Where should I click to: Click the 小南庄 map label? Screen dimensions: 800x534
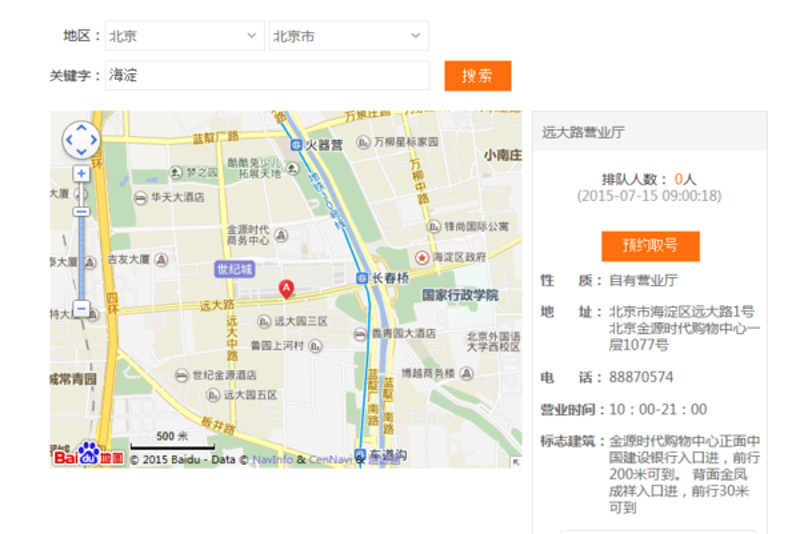click(x=503, y=156)
